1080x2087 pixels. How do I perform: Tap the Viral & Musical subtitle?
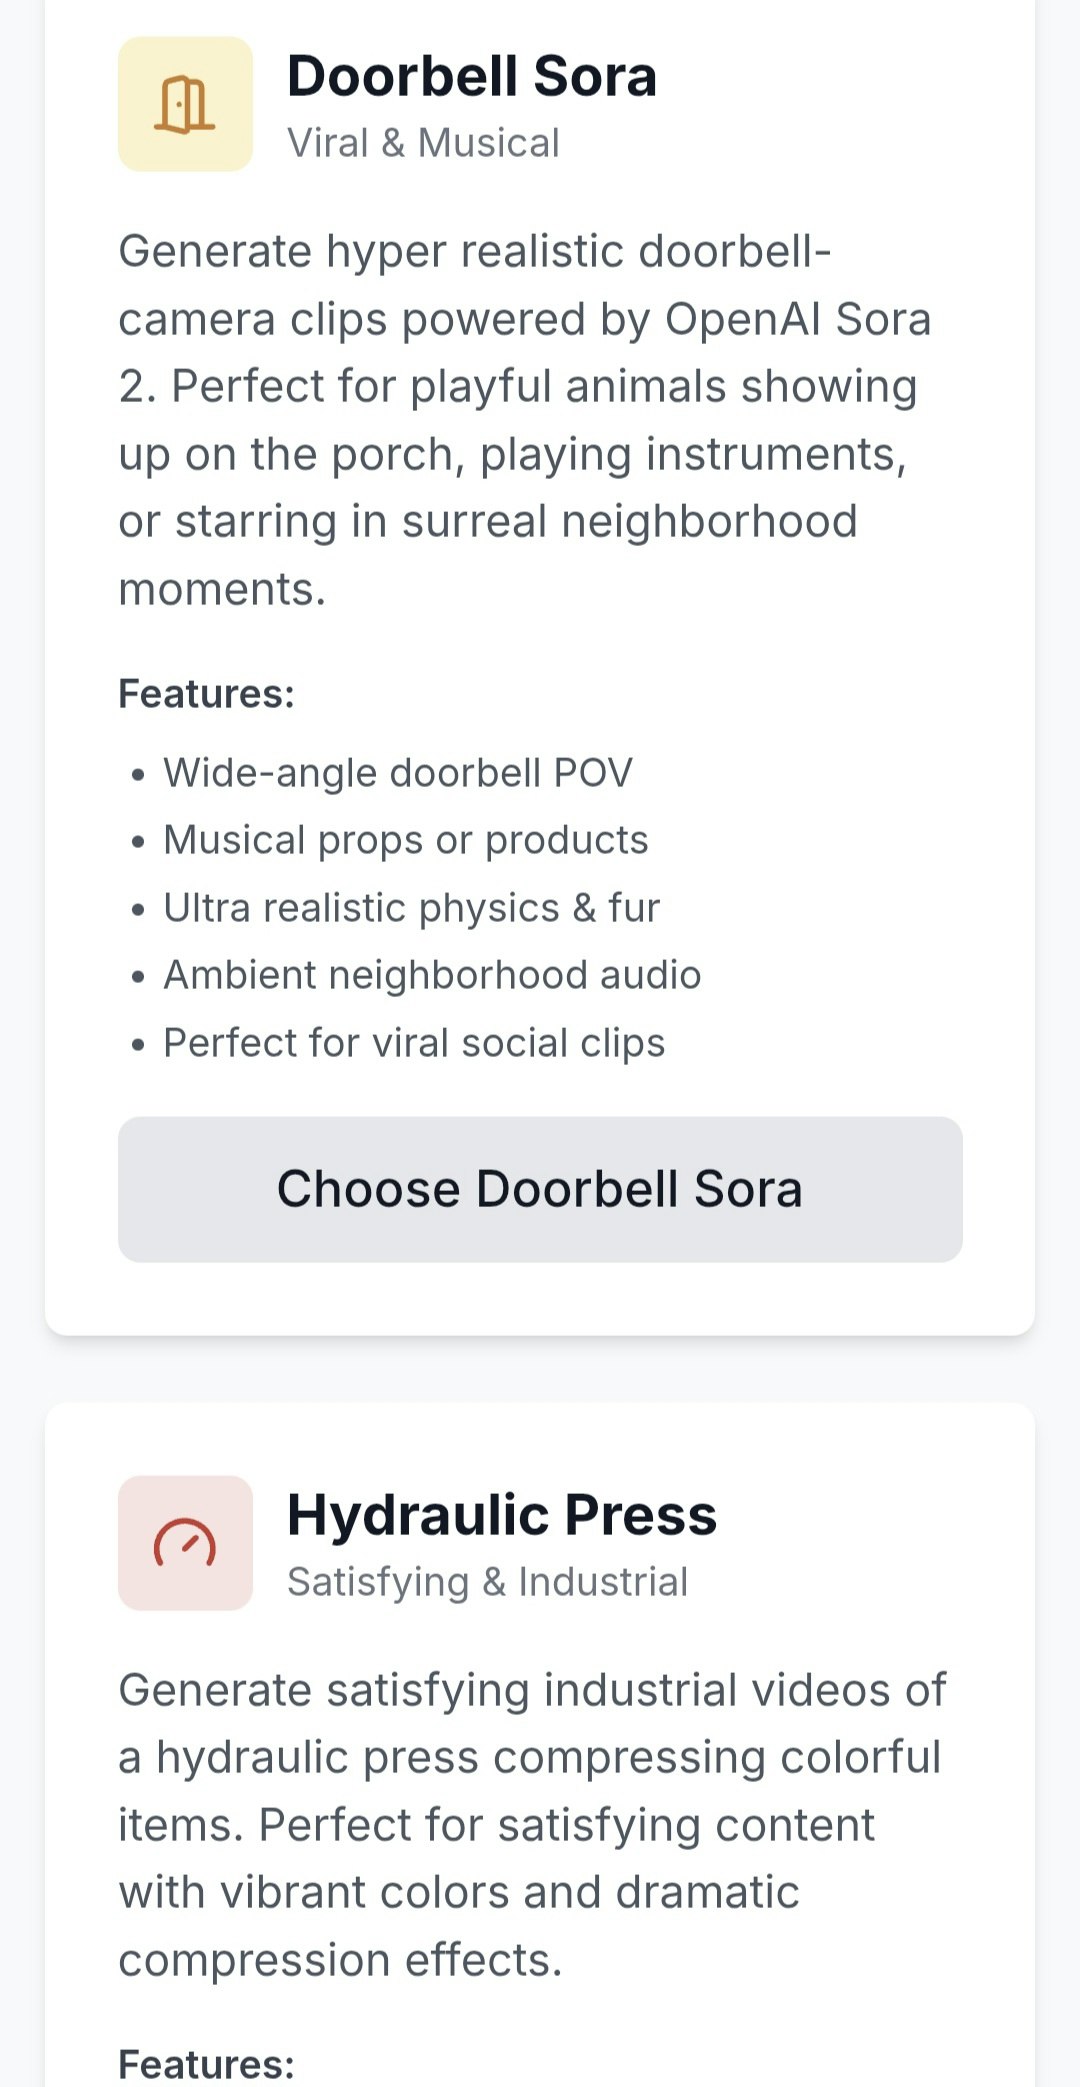coord(424,143)
